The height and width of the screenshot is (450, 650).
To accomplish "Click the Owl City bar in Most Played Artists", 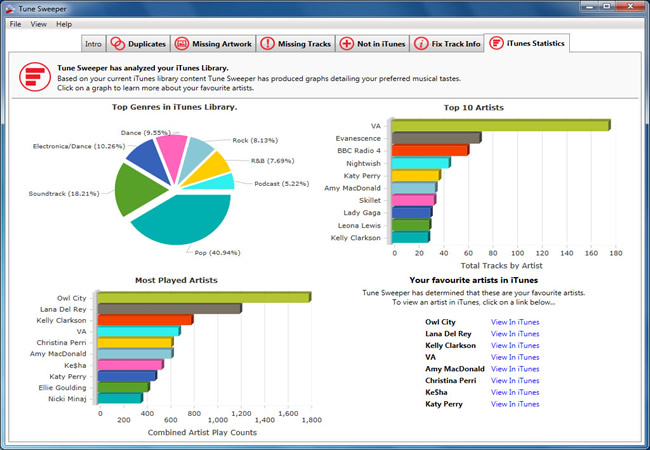I will 204,297.
